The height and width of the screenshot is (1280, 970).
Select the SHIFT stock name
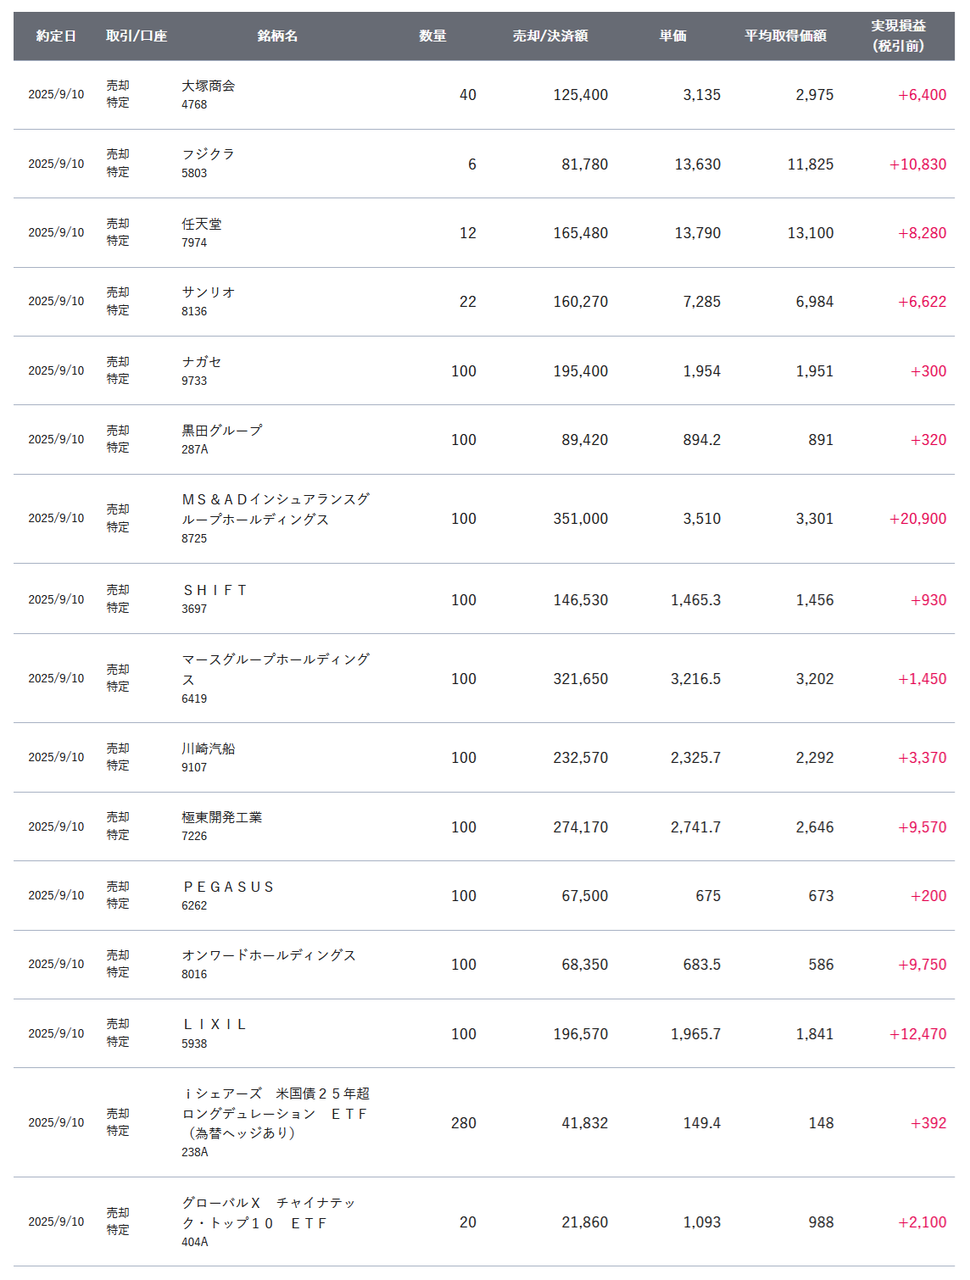(x=215, y=590)
